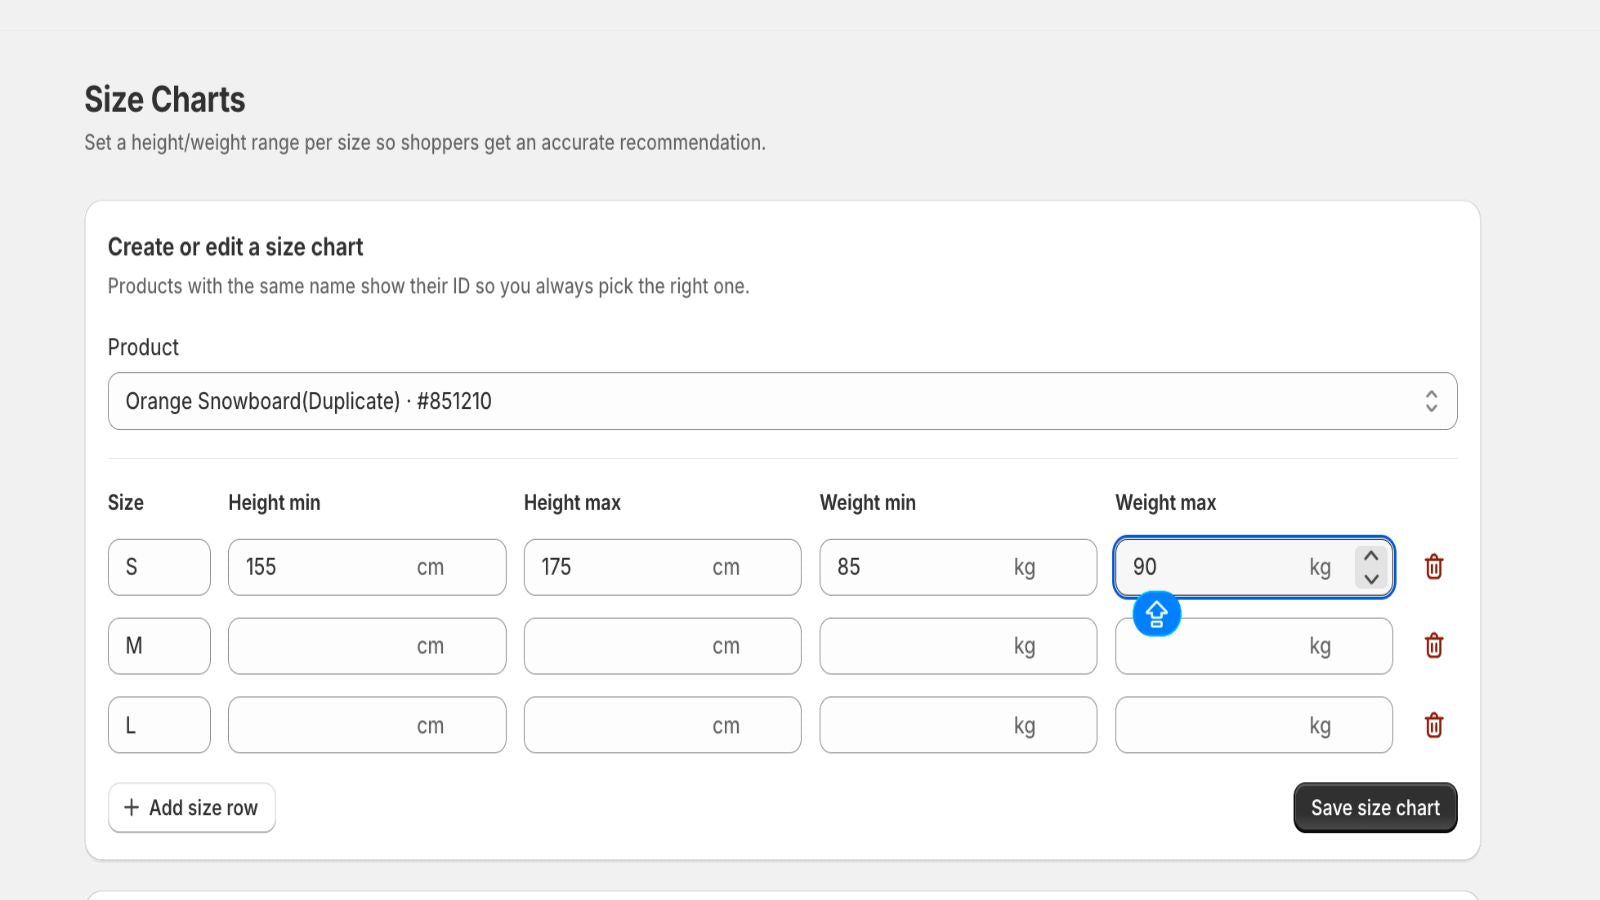Edit the L size name field
Viewport: 1600px width, 900px height.
[159, 725]
